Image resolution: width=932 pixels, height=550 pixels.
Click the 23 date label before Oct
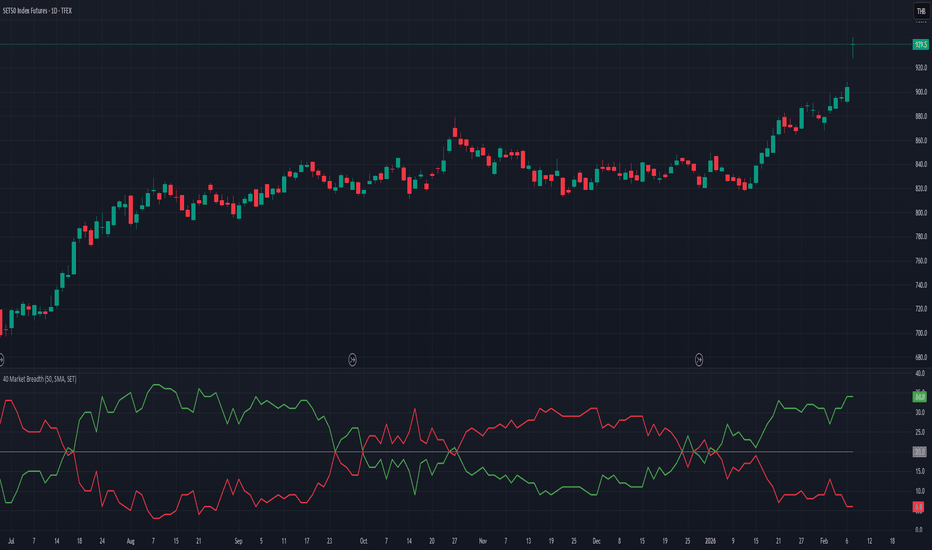[329, 541]
